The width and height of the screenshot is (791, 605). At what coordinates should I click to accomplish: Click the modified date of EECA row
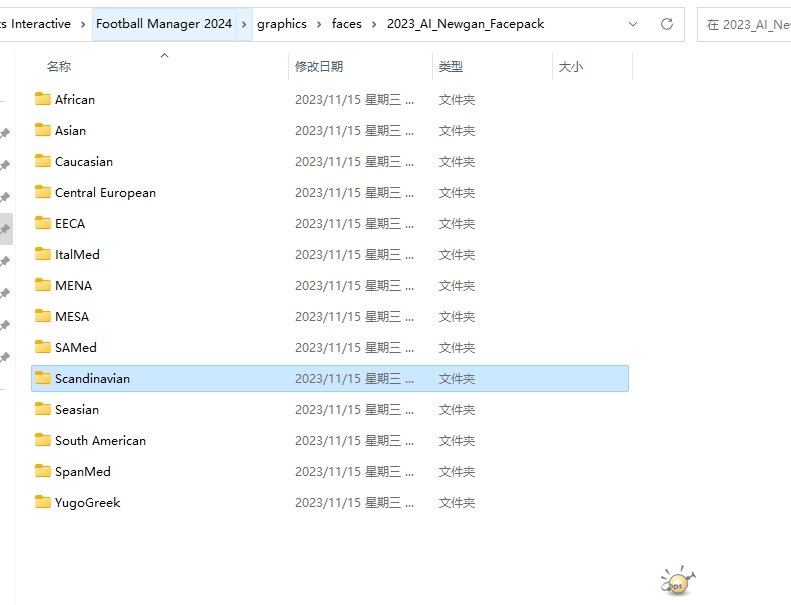point(354,224)
